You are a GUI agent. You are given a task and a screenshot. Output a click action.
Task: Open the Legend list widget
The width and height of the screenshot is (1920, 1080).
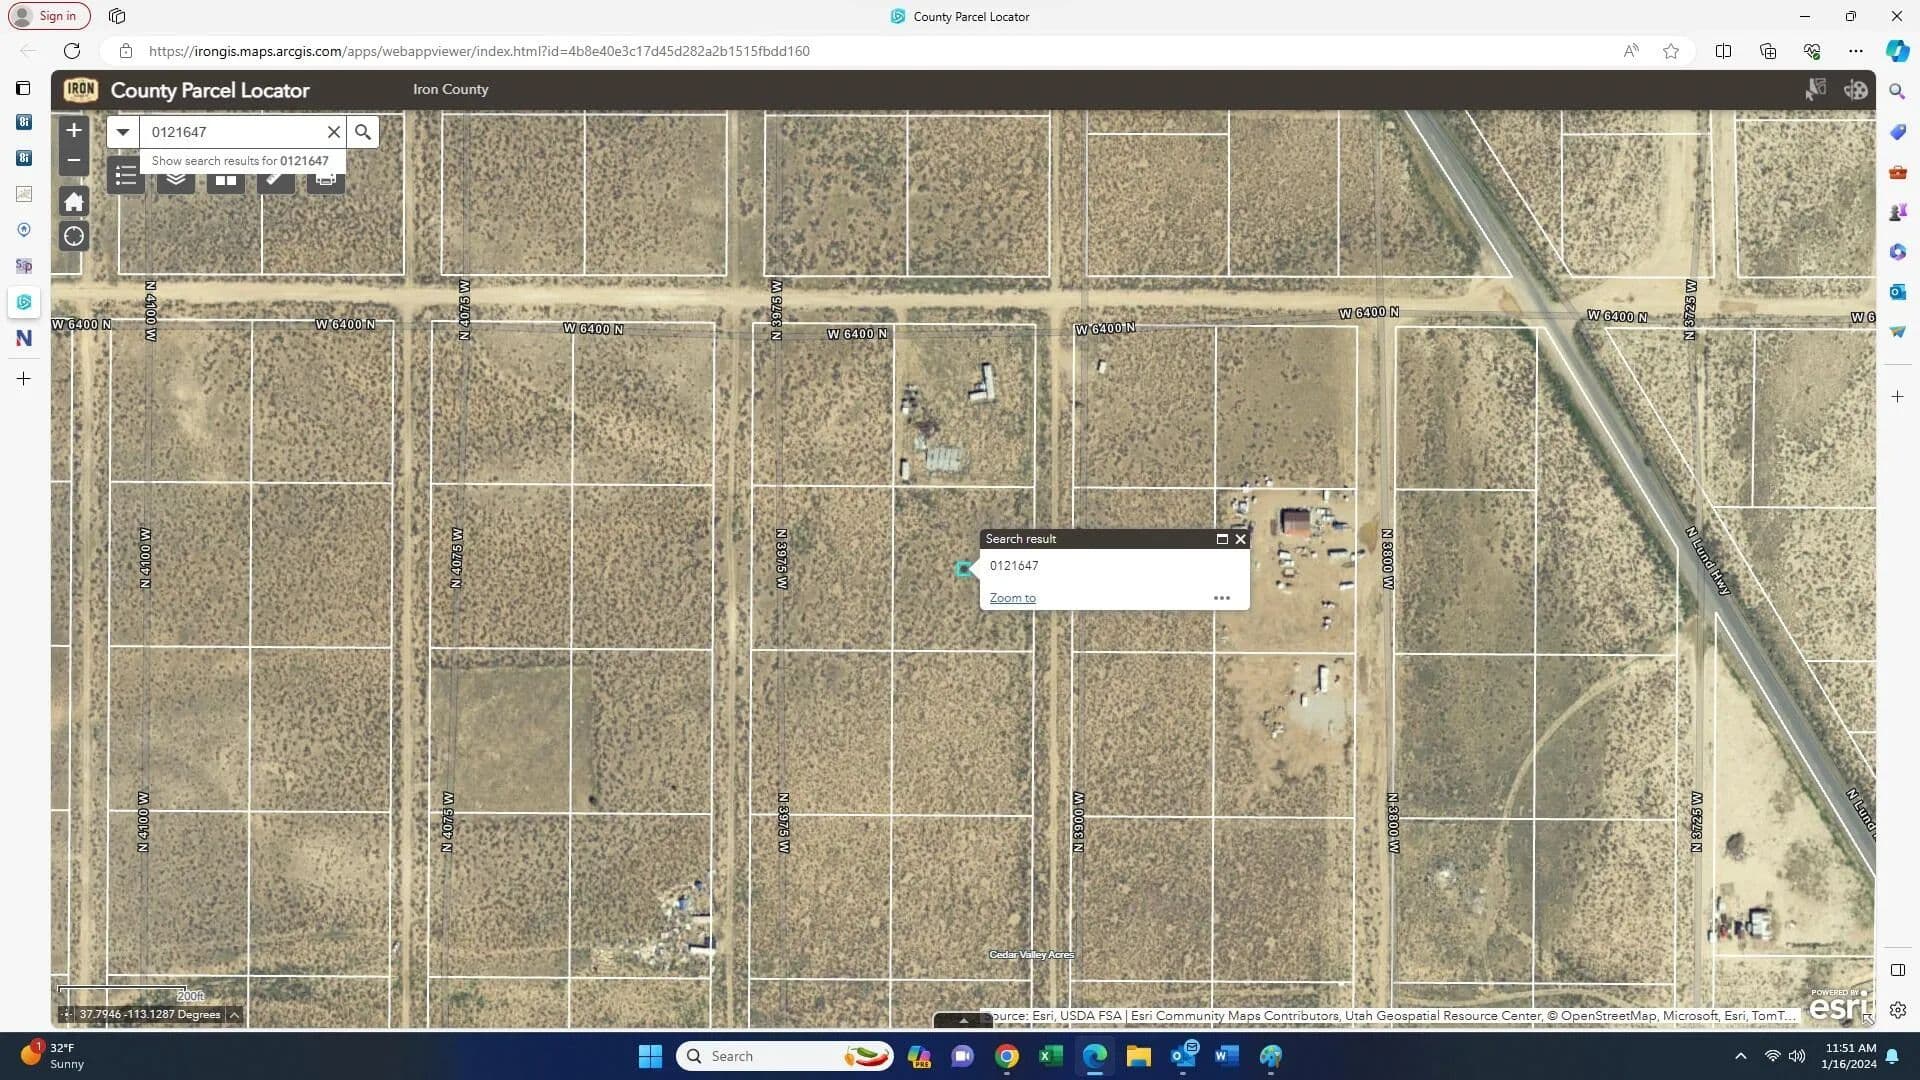coord(126,177)
